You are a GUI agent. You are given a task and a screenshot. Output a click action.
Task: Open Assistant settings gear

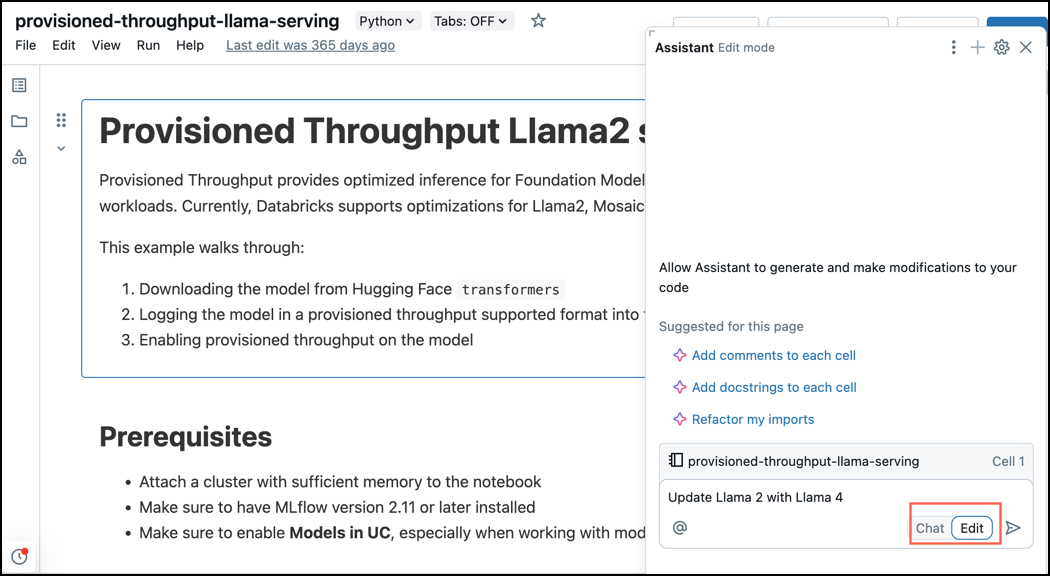[x=1001, y=47]
